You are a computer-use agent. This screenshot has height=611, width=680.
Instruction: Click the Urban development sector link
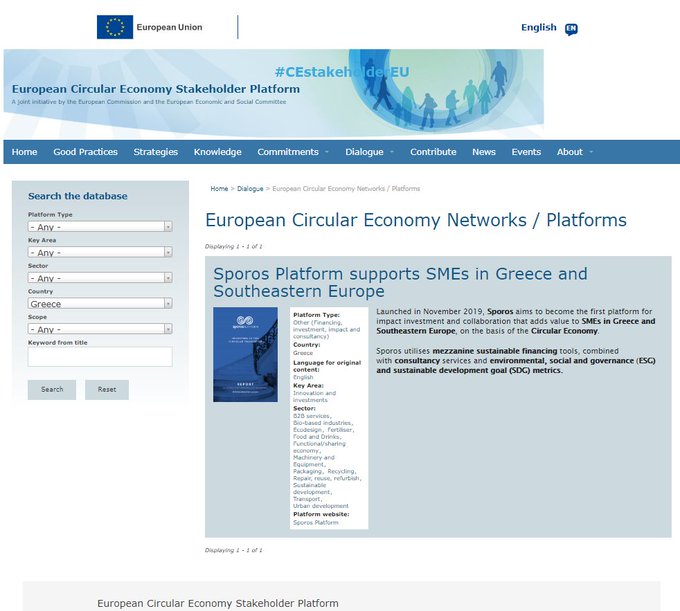coord(320,506)
